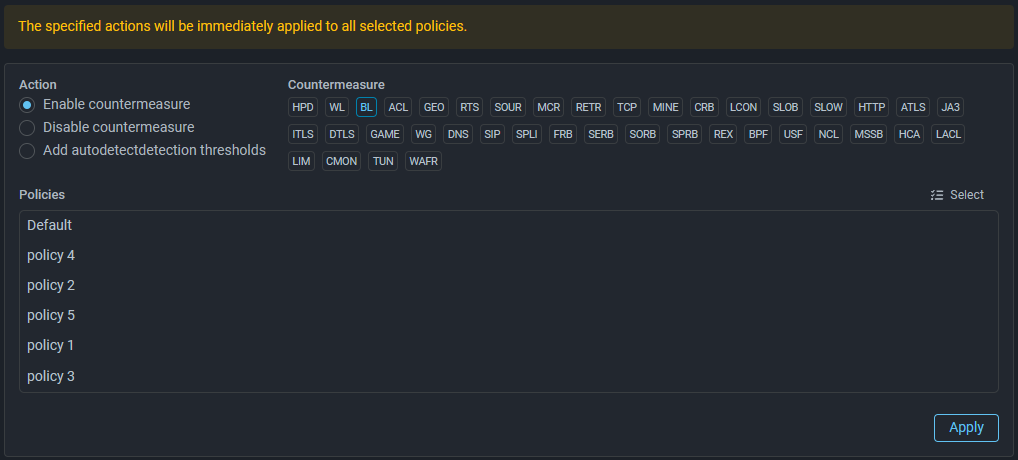
Task: Pick the WAFR countermeasure tag
Action: pos(423,161)
